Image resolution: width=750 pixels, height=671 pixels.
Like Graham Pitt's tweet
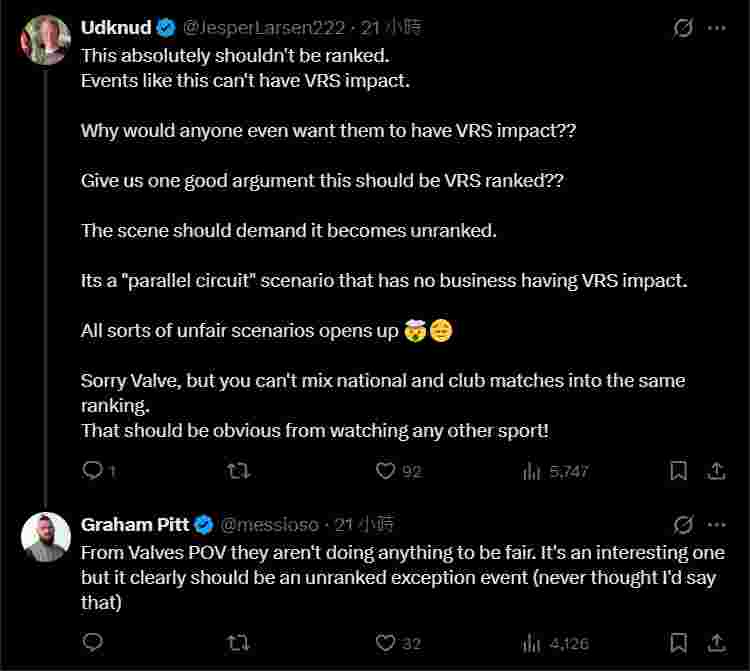(386, 642)
